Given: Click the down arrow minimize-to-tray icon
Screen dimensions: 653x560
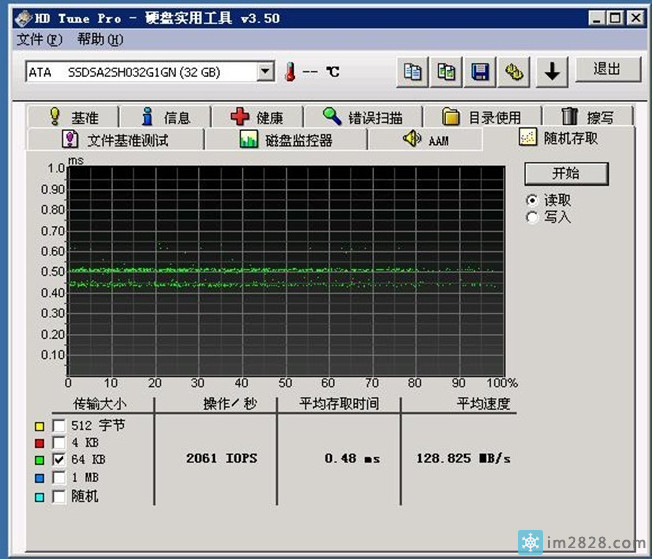Looking at the screenshot, I should (x=551, y=72).
